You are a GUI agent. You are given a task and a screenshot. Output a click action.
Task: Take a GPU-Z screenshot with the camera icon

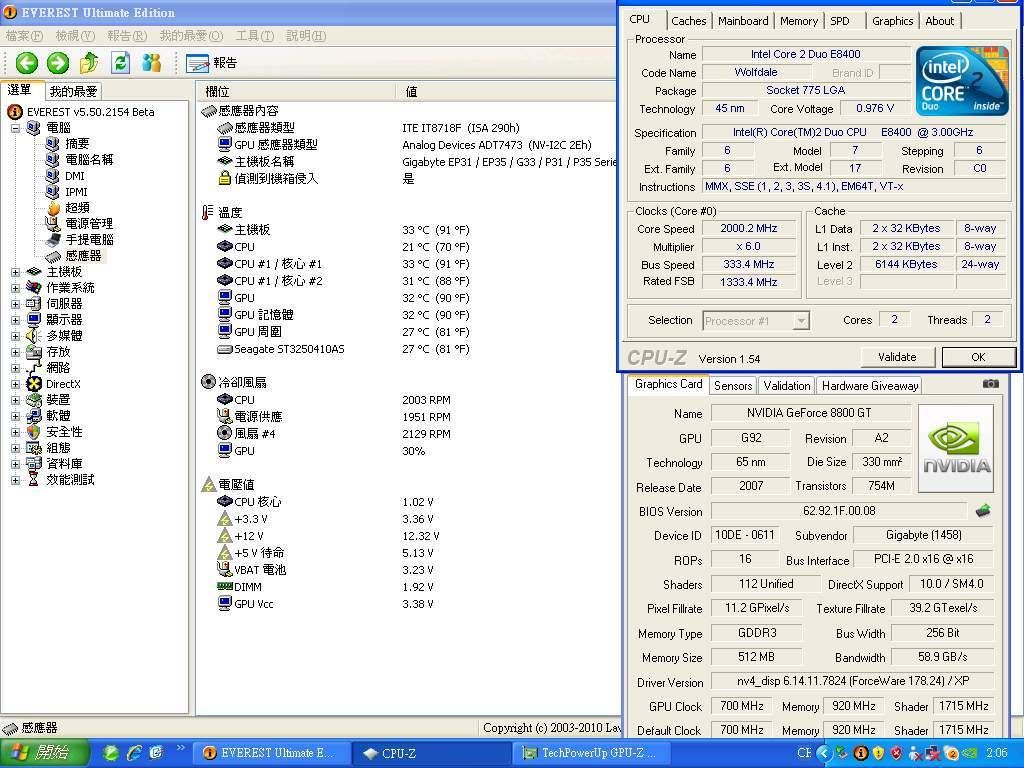point(990,384)
